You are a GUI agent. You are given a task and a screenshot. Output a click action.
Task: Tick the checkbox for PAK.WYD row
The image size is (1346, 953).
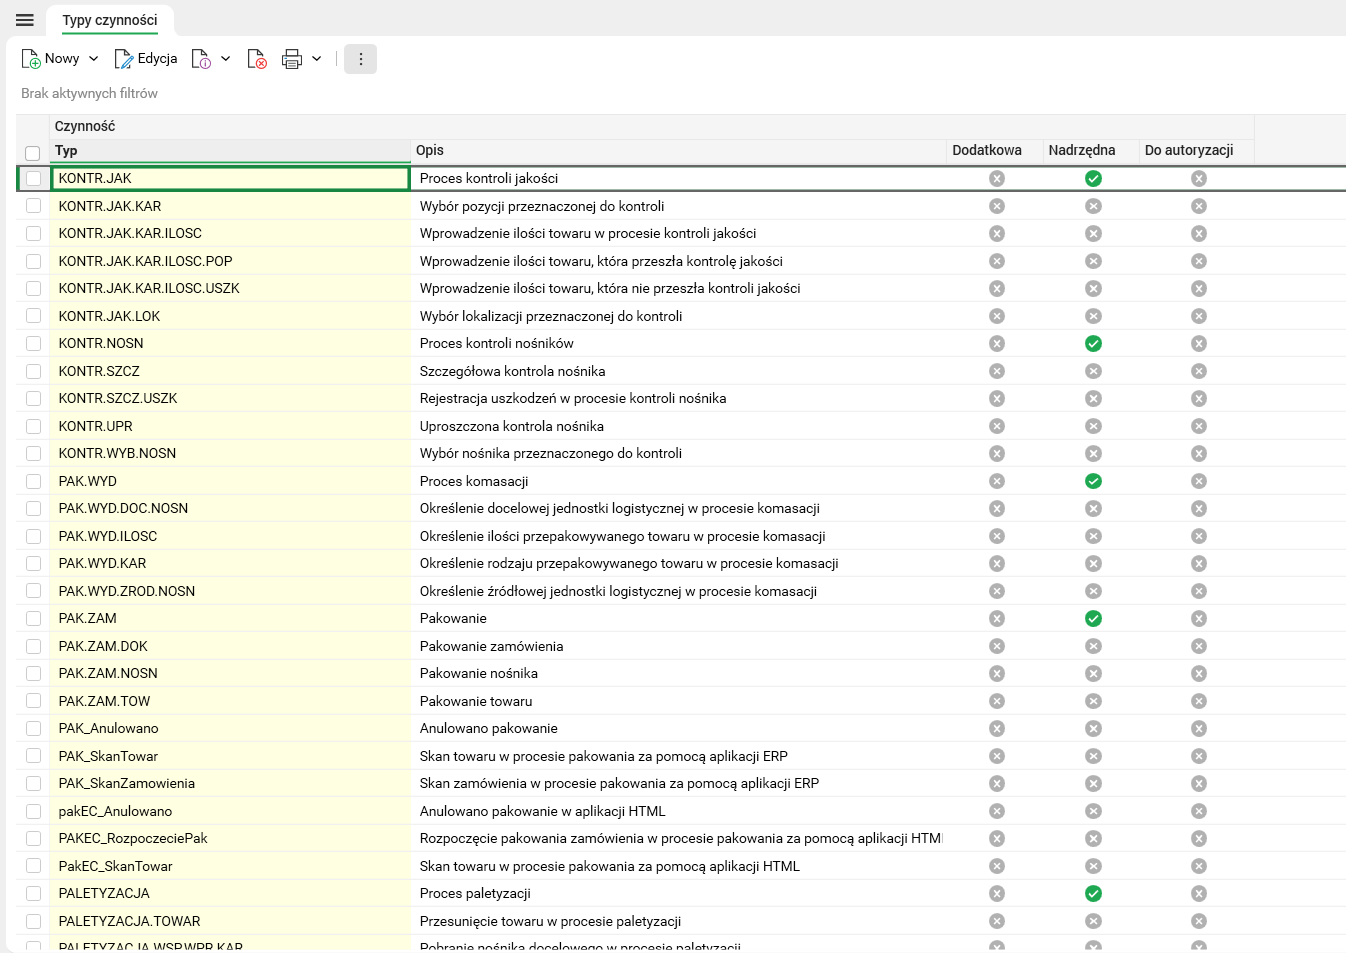click(34, 481)
